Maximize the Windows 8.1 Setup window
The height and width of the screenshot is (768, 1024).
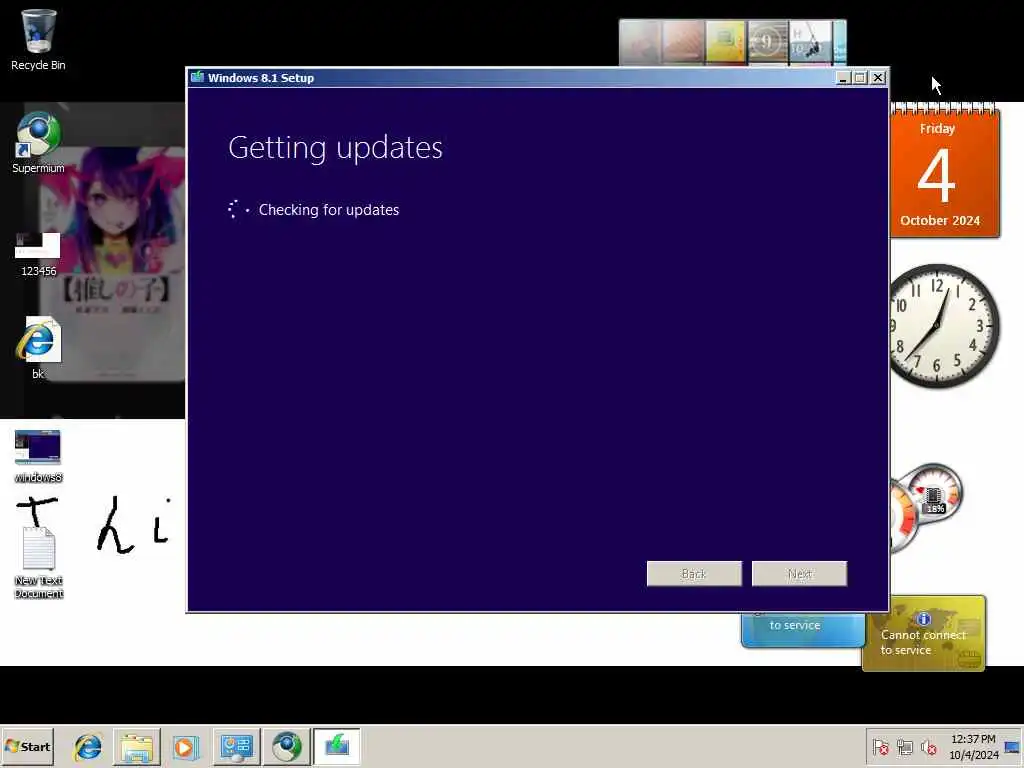pos(860,78)
